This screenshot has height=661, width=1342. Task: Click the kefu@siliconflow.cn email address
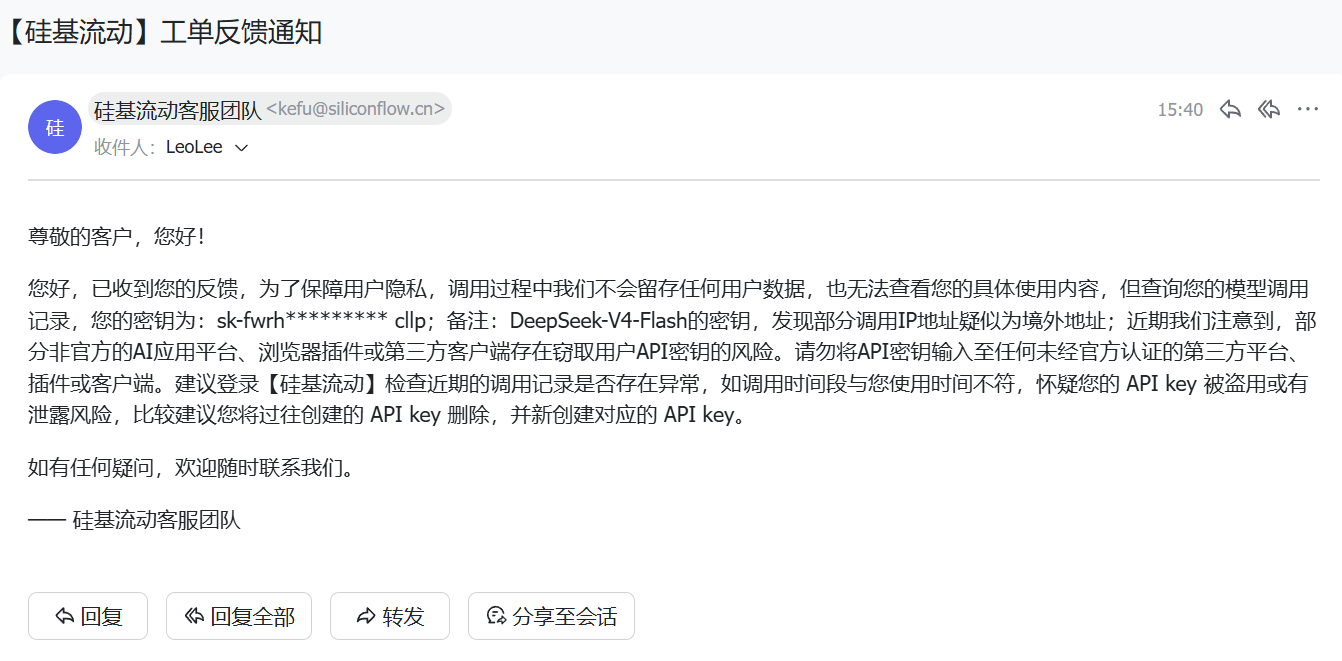(x=356, y=109)
